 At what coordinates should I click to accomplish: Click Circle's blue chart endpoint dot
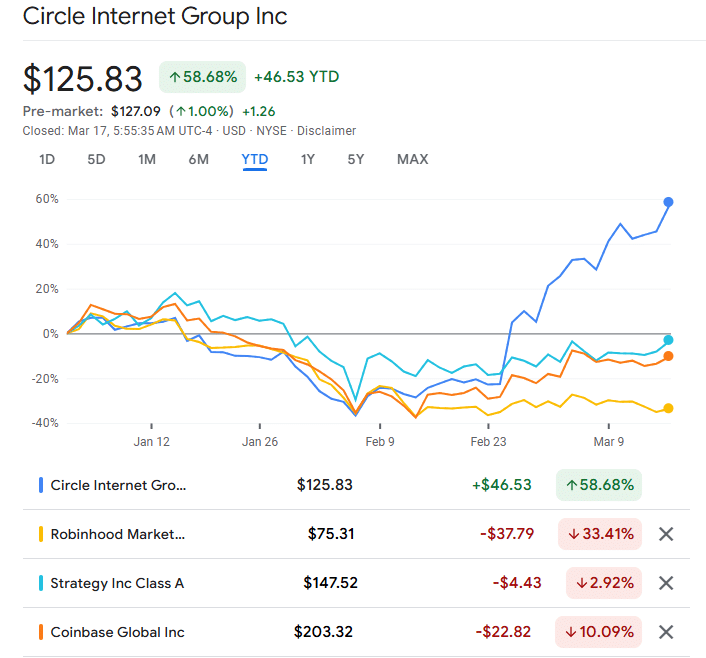click(x=668, y=202)
